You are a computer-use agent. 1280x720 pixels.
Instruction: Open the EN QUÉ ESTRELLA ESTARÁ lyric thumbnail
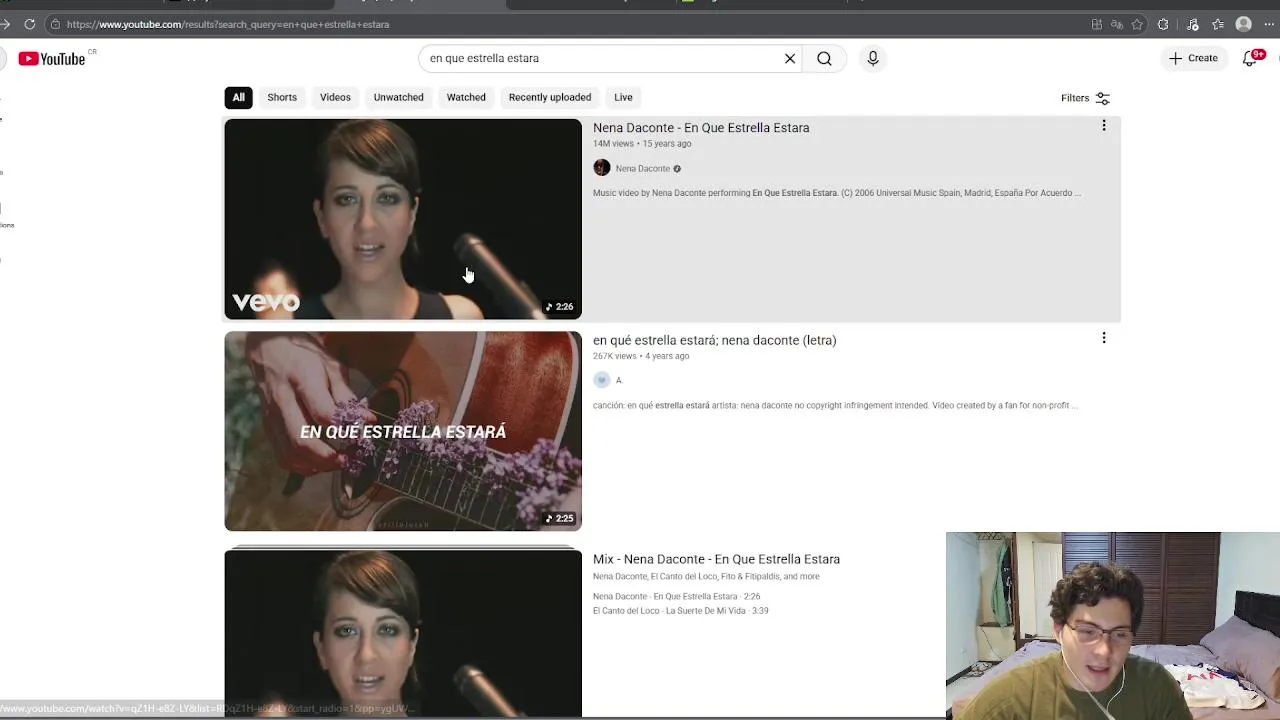pyautogui.click(x=403, y=431)
